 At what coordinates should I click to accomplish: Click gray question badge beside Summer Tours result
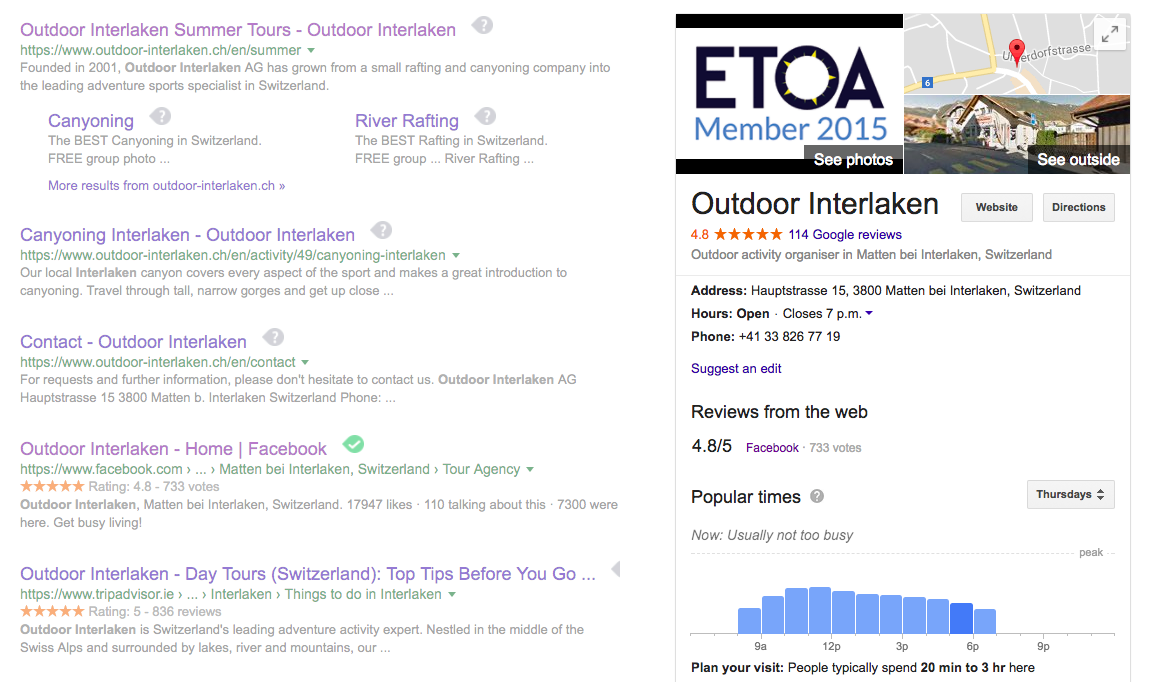(x=483, y=26)
